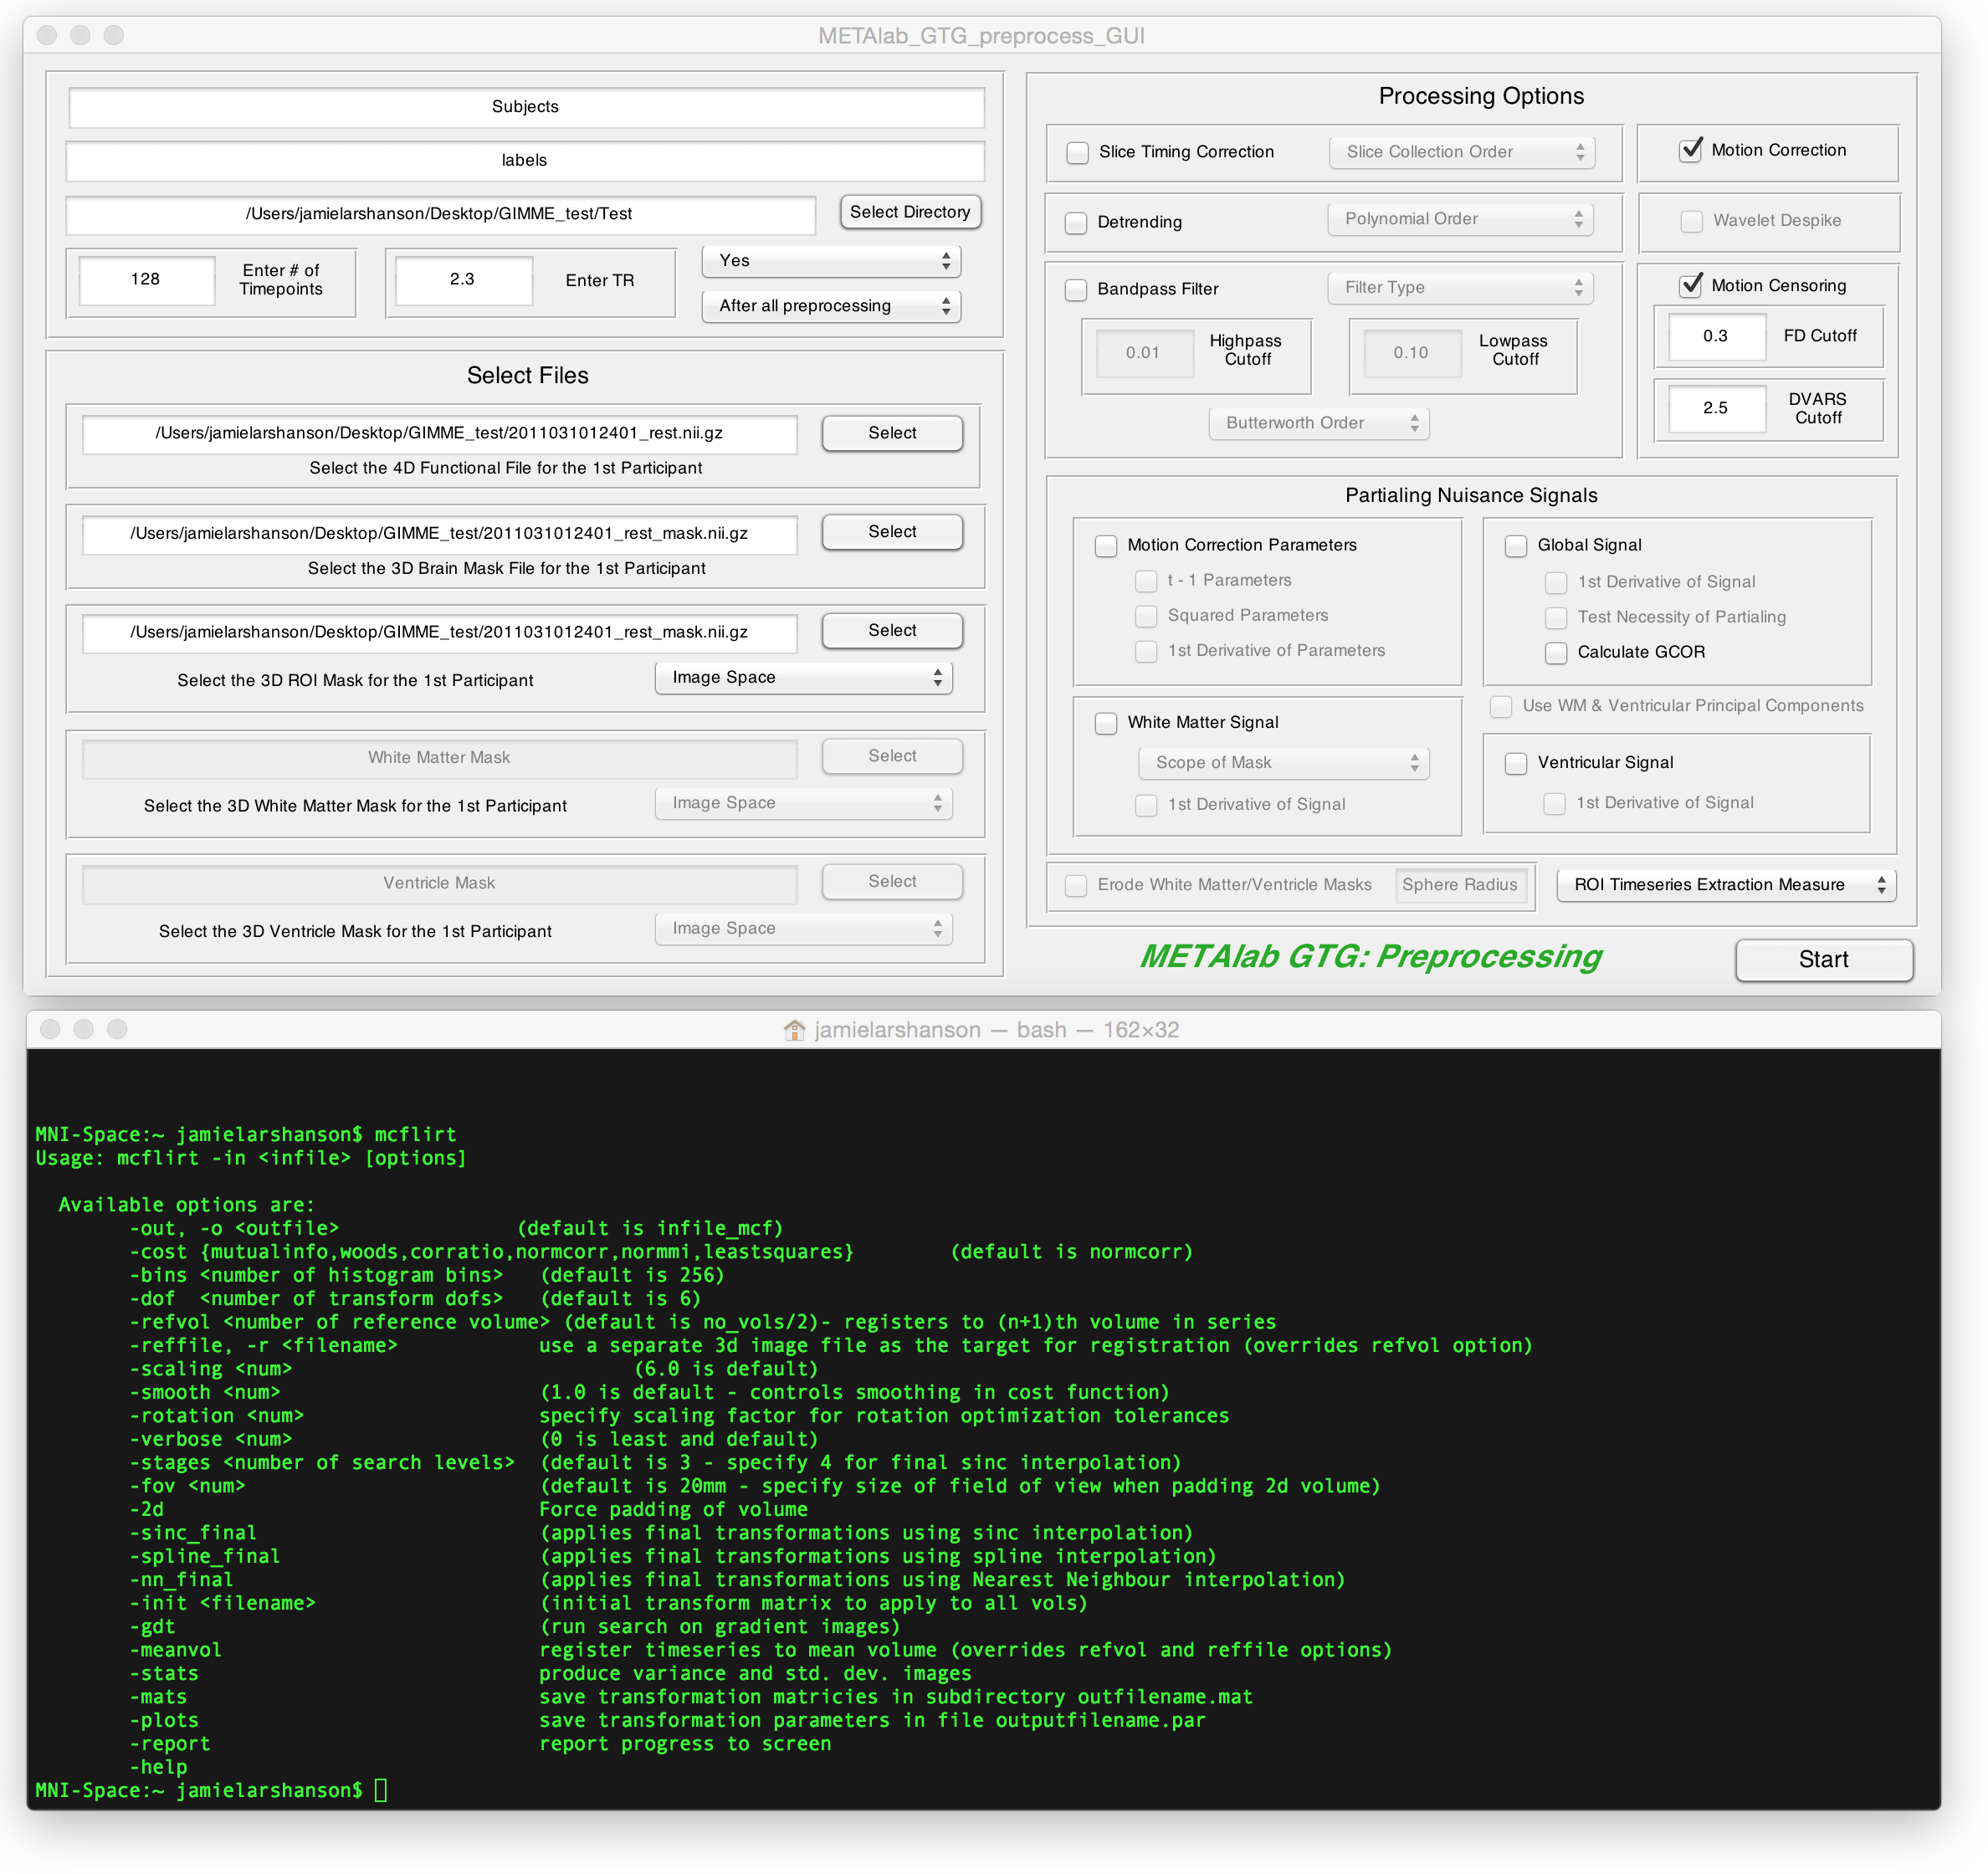1988x1874 pixels.
Task: Check the Global Signal option
Action: [1516, 546]
